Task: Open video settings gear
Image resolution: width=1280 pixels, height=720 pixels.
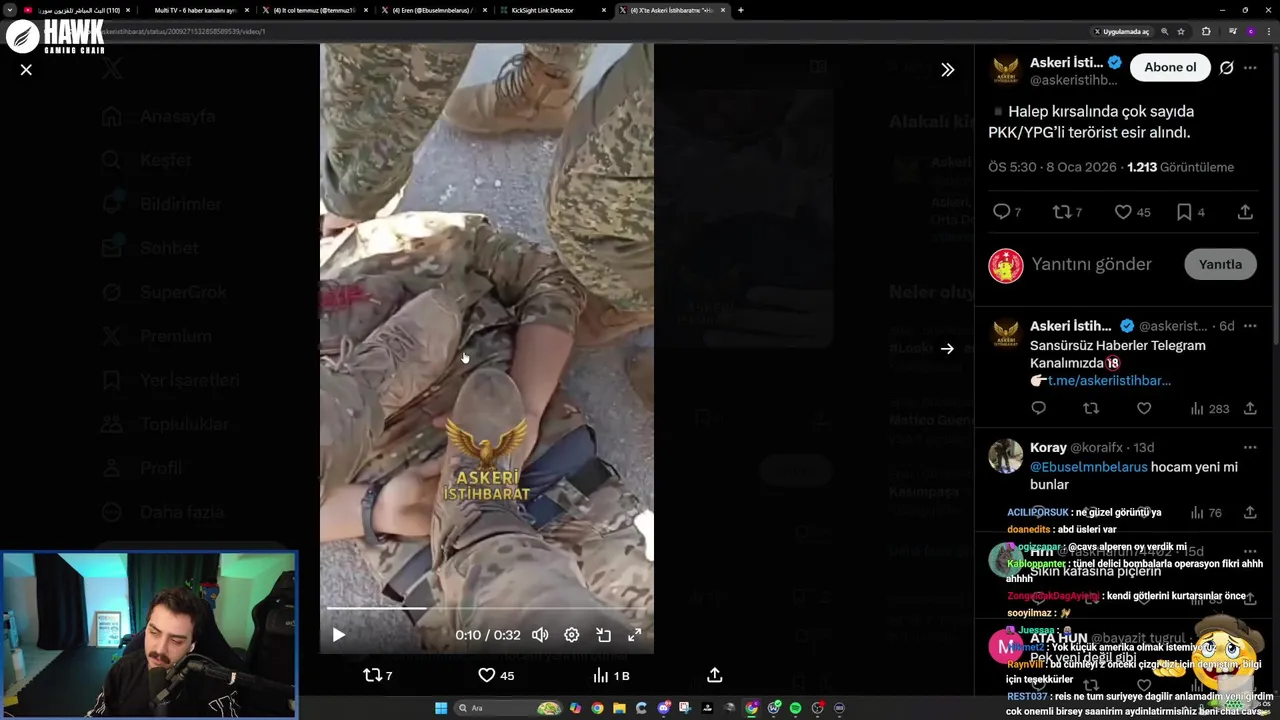Action: (572, 635)
